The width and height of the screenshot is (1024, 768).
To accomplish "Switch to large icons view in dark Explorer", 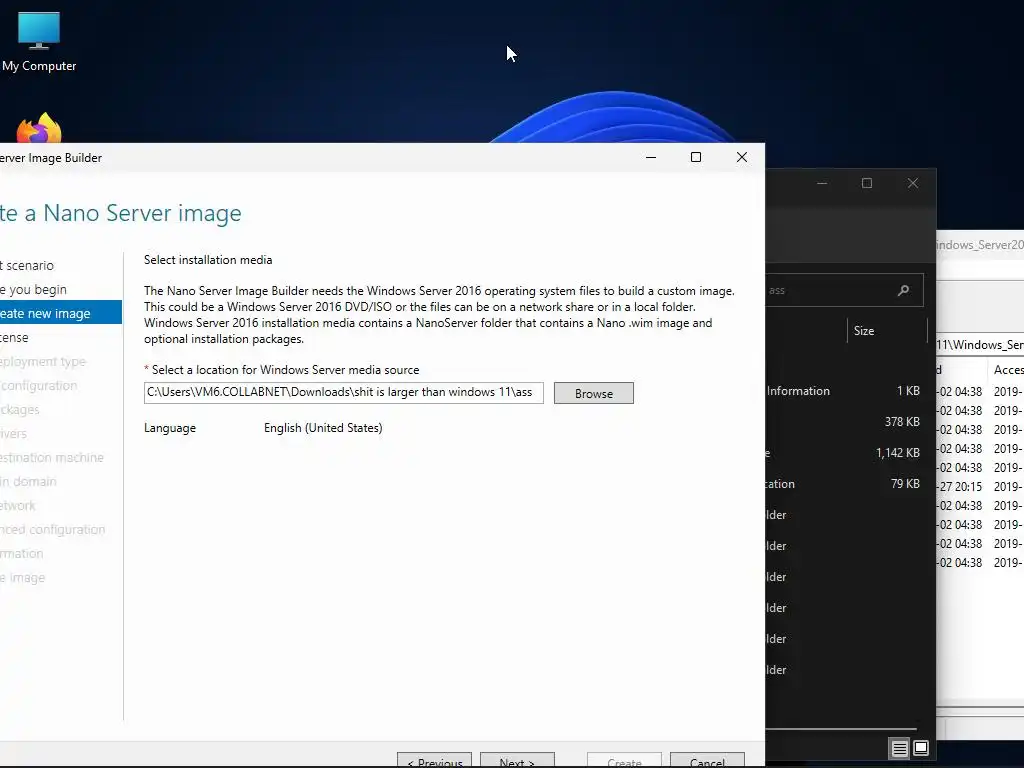I will click(921, 748).
